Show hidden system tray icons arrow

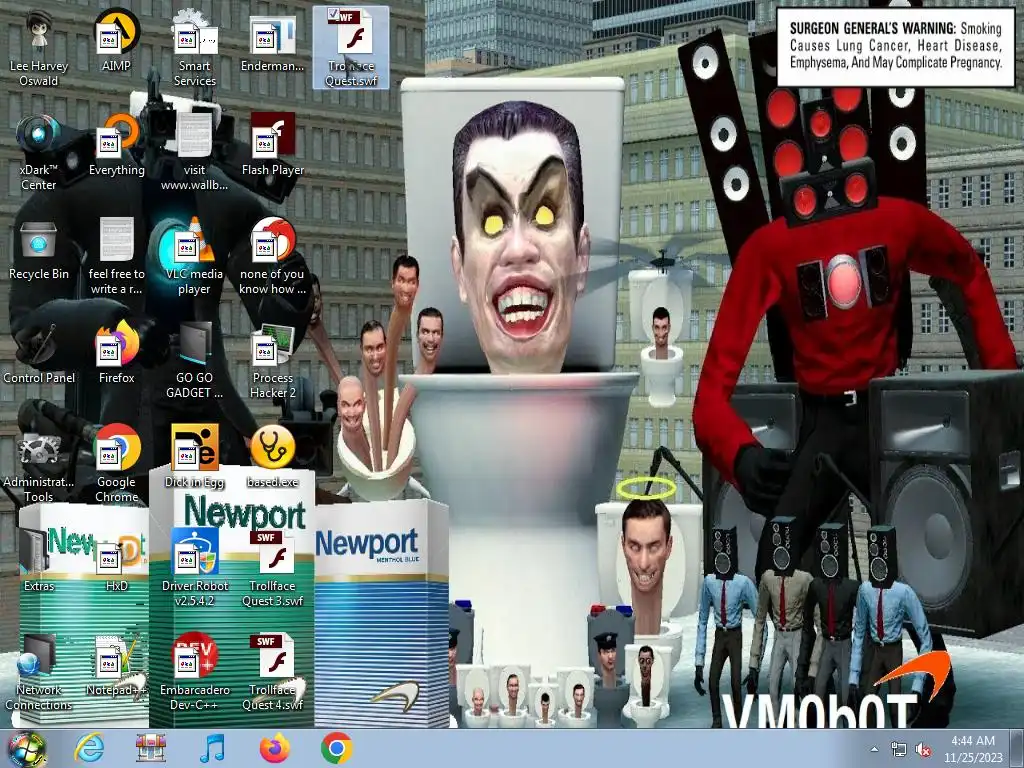point(874,749)
